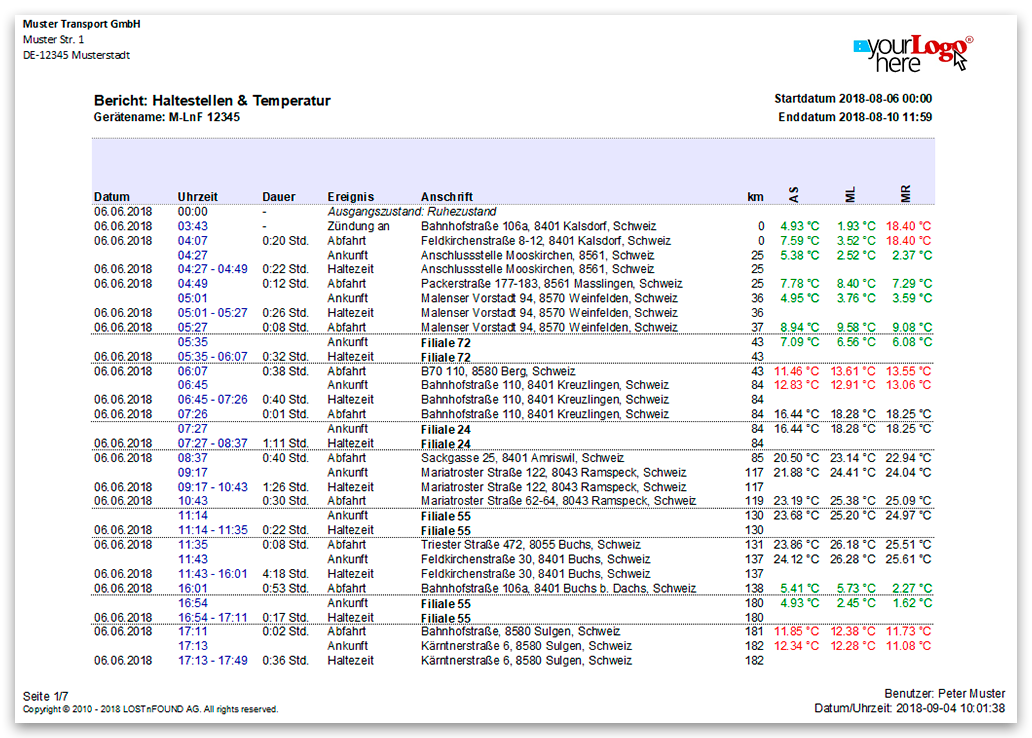Screen dimensions: 1032x738
Task: Click time range "05:35 - 06:07"
Action: [213, 357]
